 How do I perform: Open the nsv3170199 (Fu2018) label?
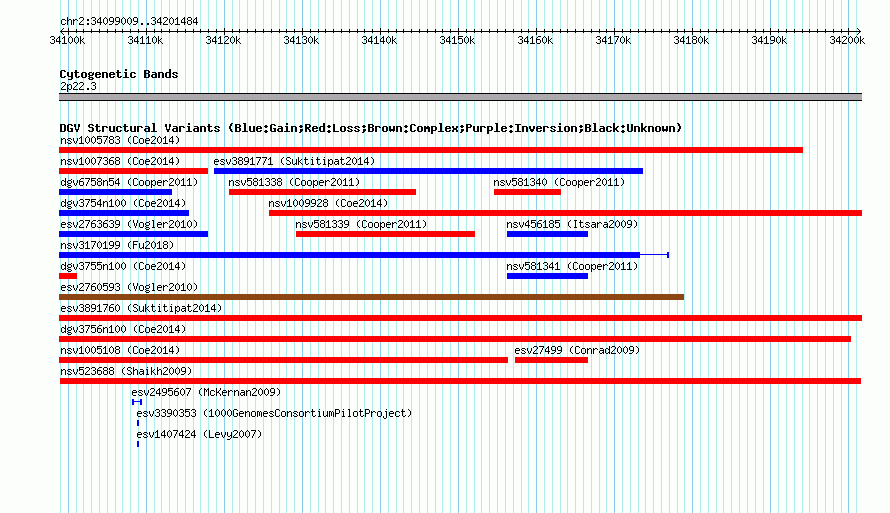[117, 245]
